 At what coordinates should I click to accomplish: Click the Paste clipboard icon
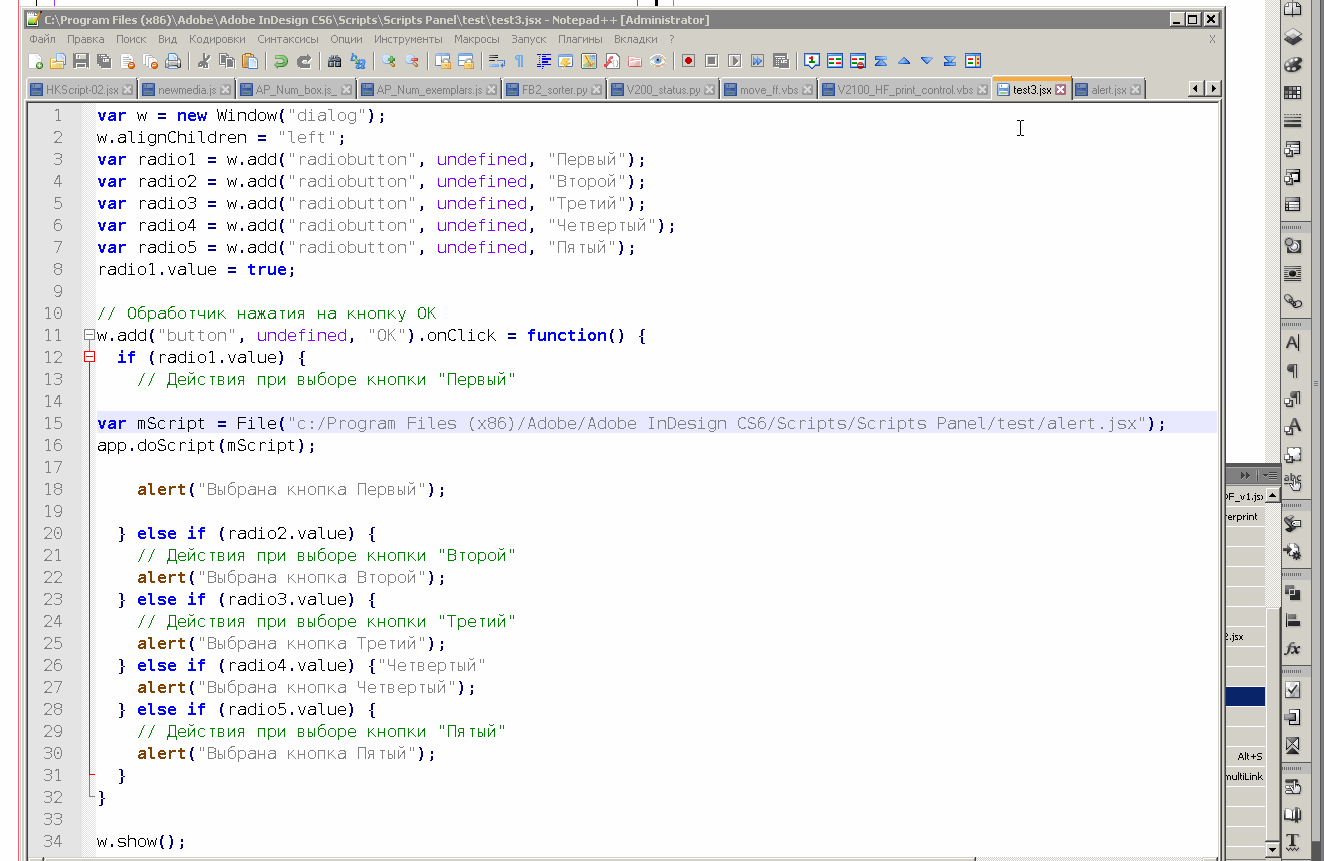(249, 61)
